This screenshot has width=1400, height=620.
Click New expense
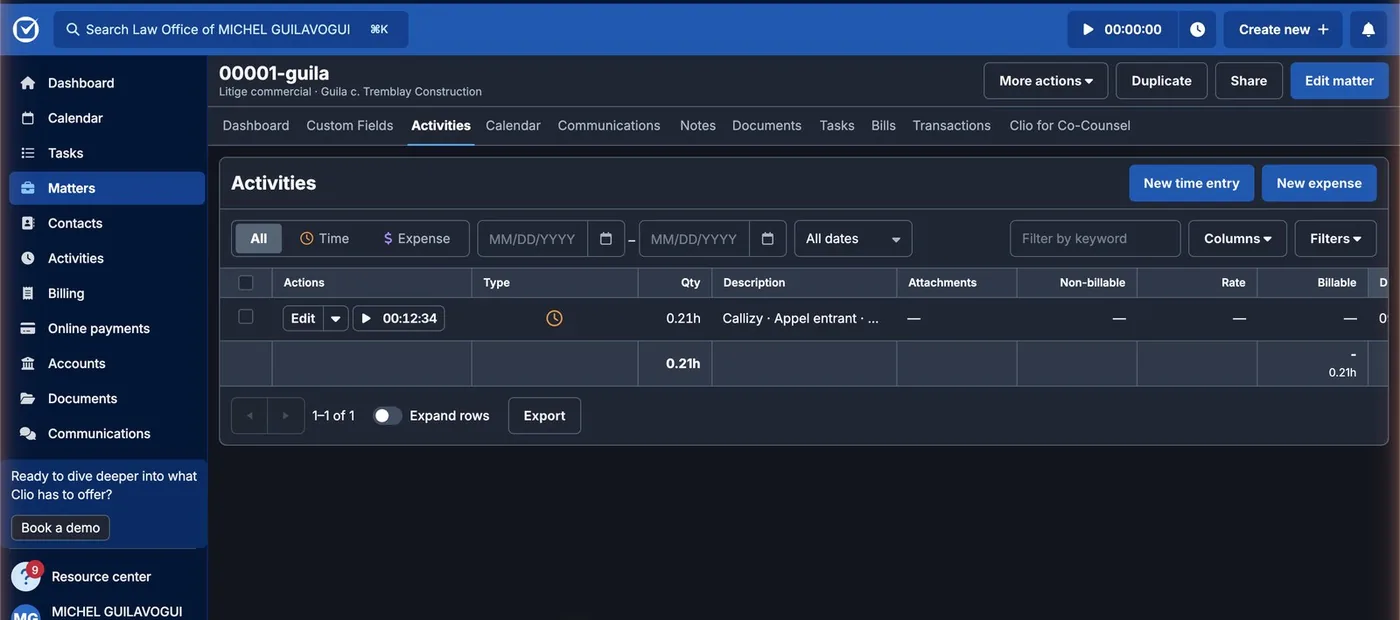coord(1319,184)
